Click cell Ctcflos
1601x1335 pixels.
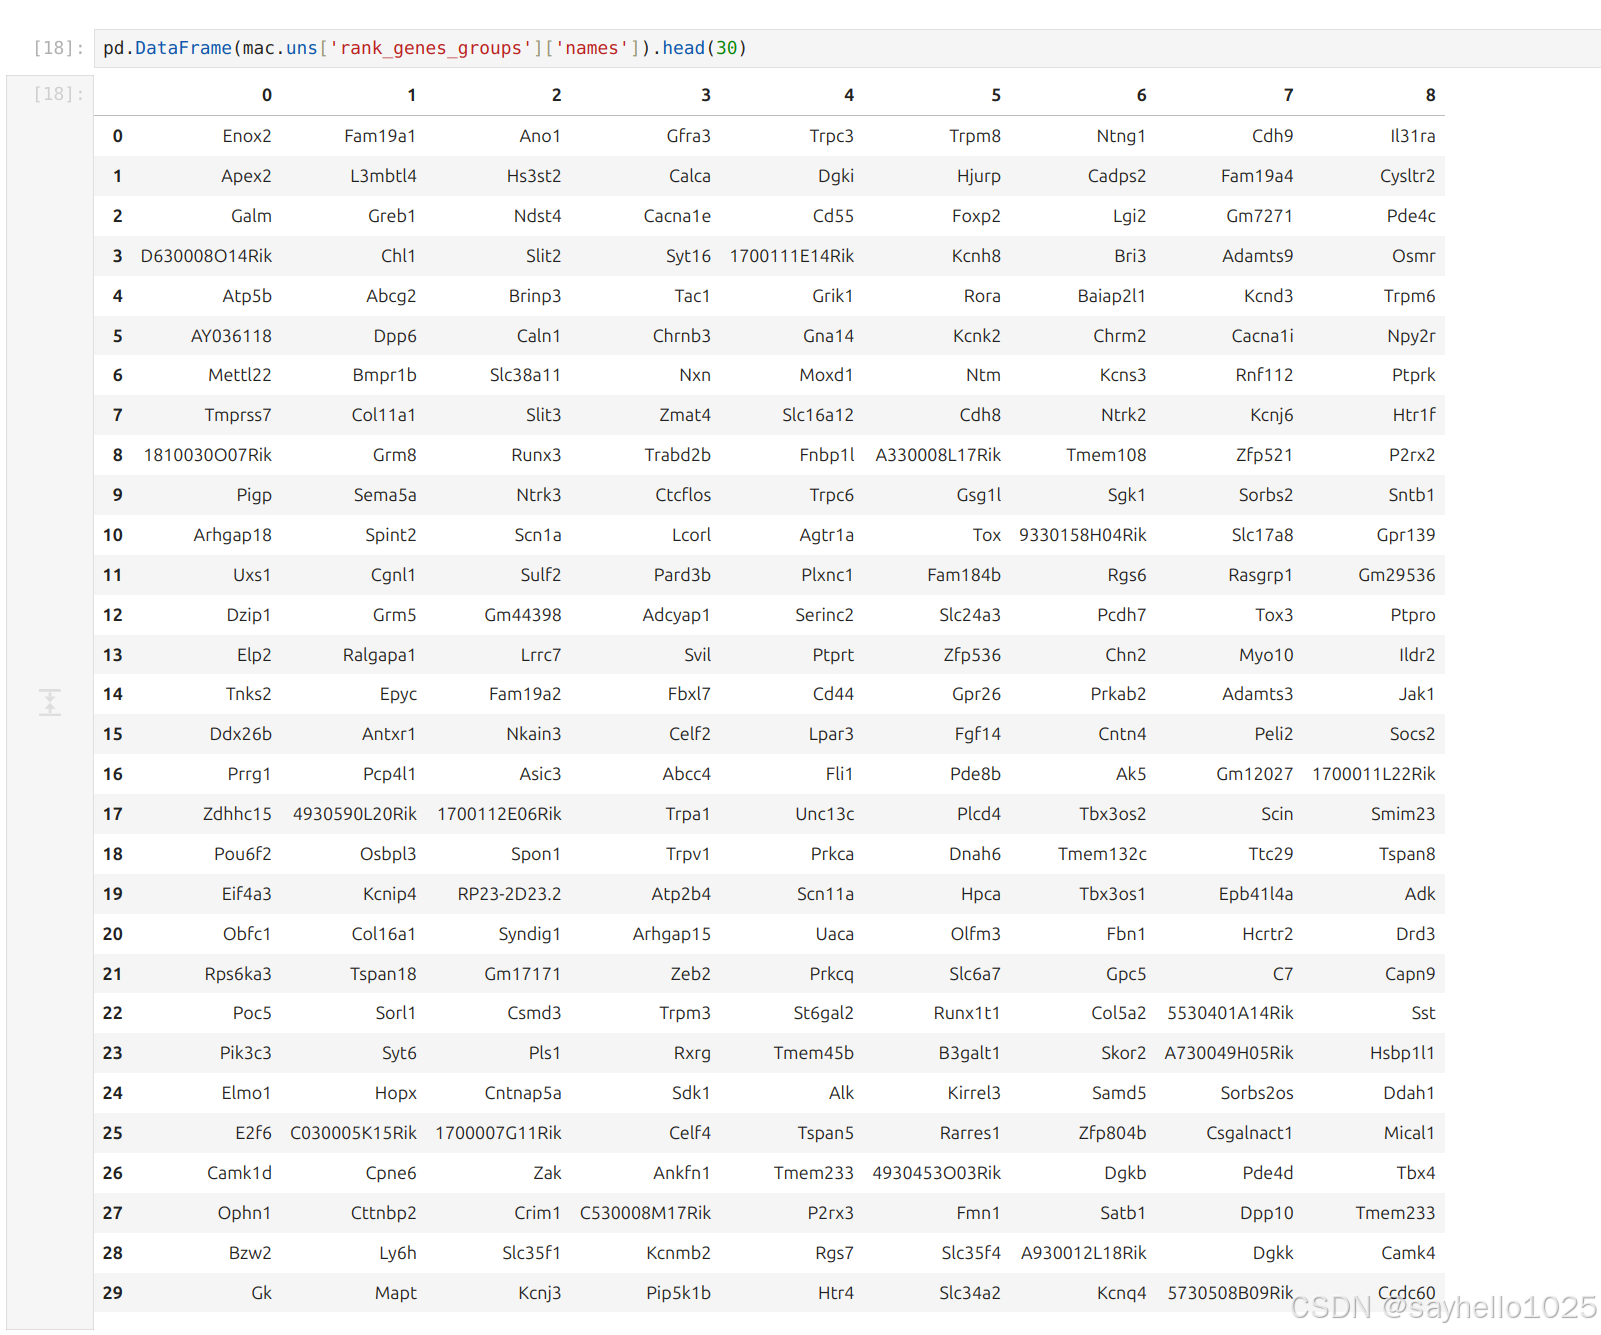click(683, 495)
